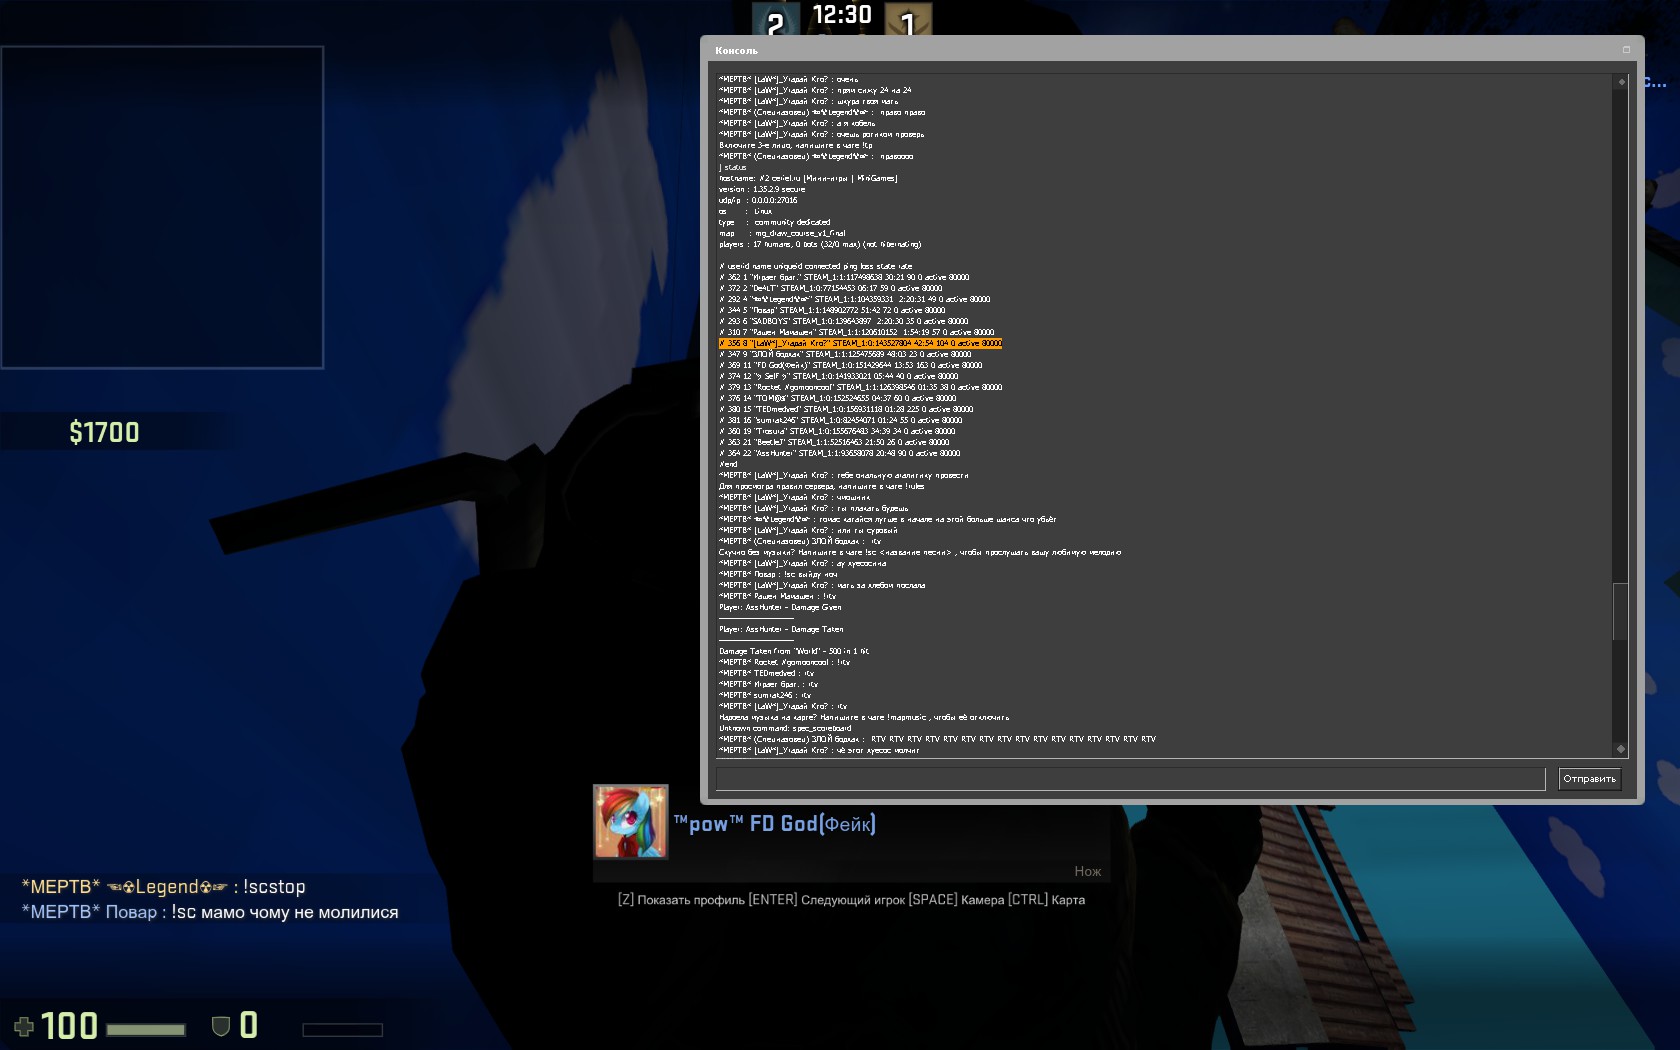The image size is (1680, 1050).
Task: Close the Консоль window
Action: pyautogui.click(x=1626, y=50)
